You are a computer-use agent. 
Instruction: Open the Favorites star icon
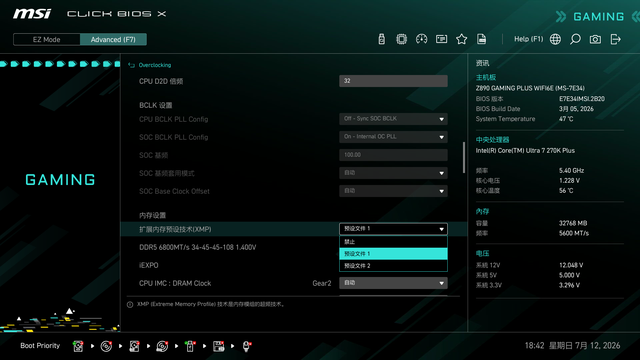click(x=462, y=39)
